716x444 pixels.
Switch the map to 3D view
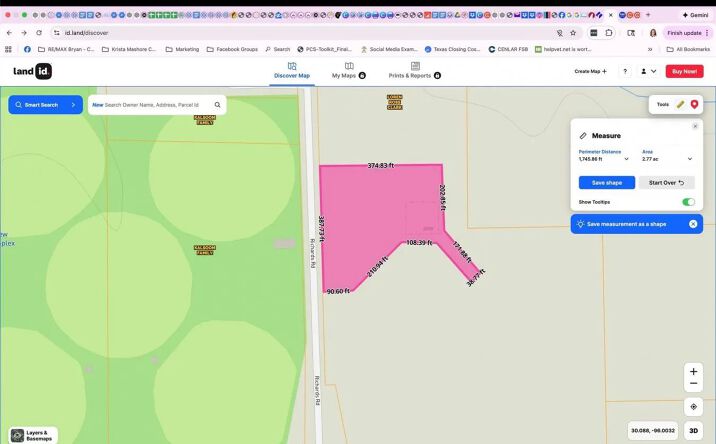pos(693,431)
